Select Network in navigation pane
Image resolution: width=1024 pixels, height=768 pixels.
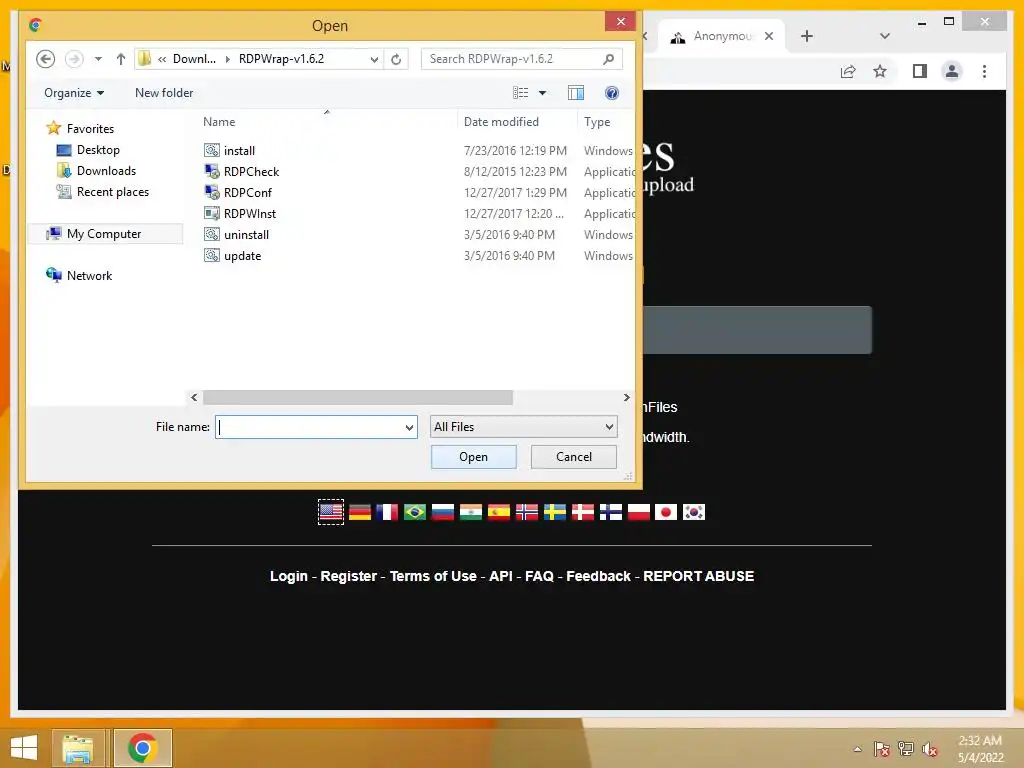[89, 276]
